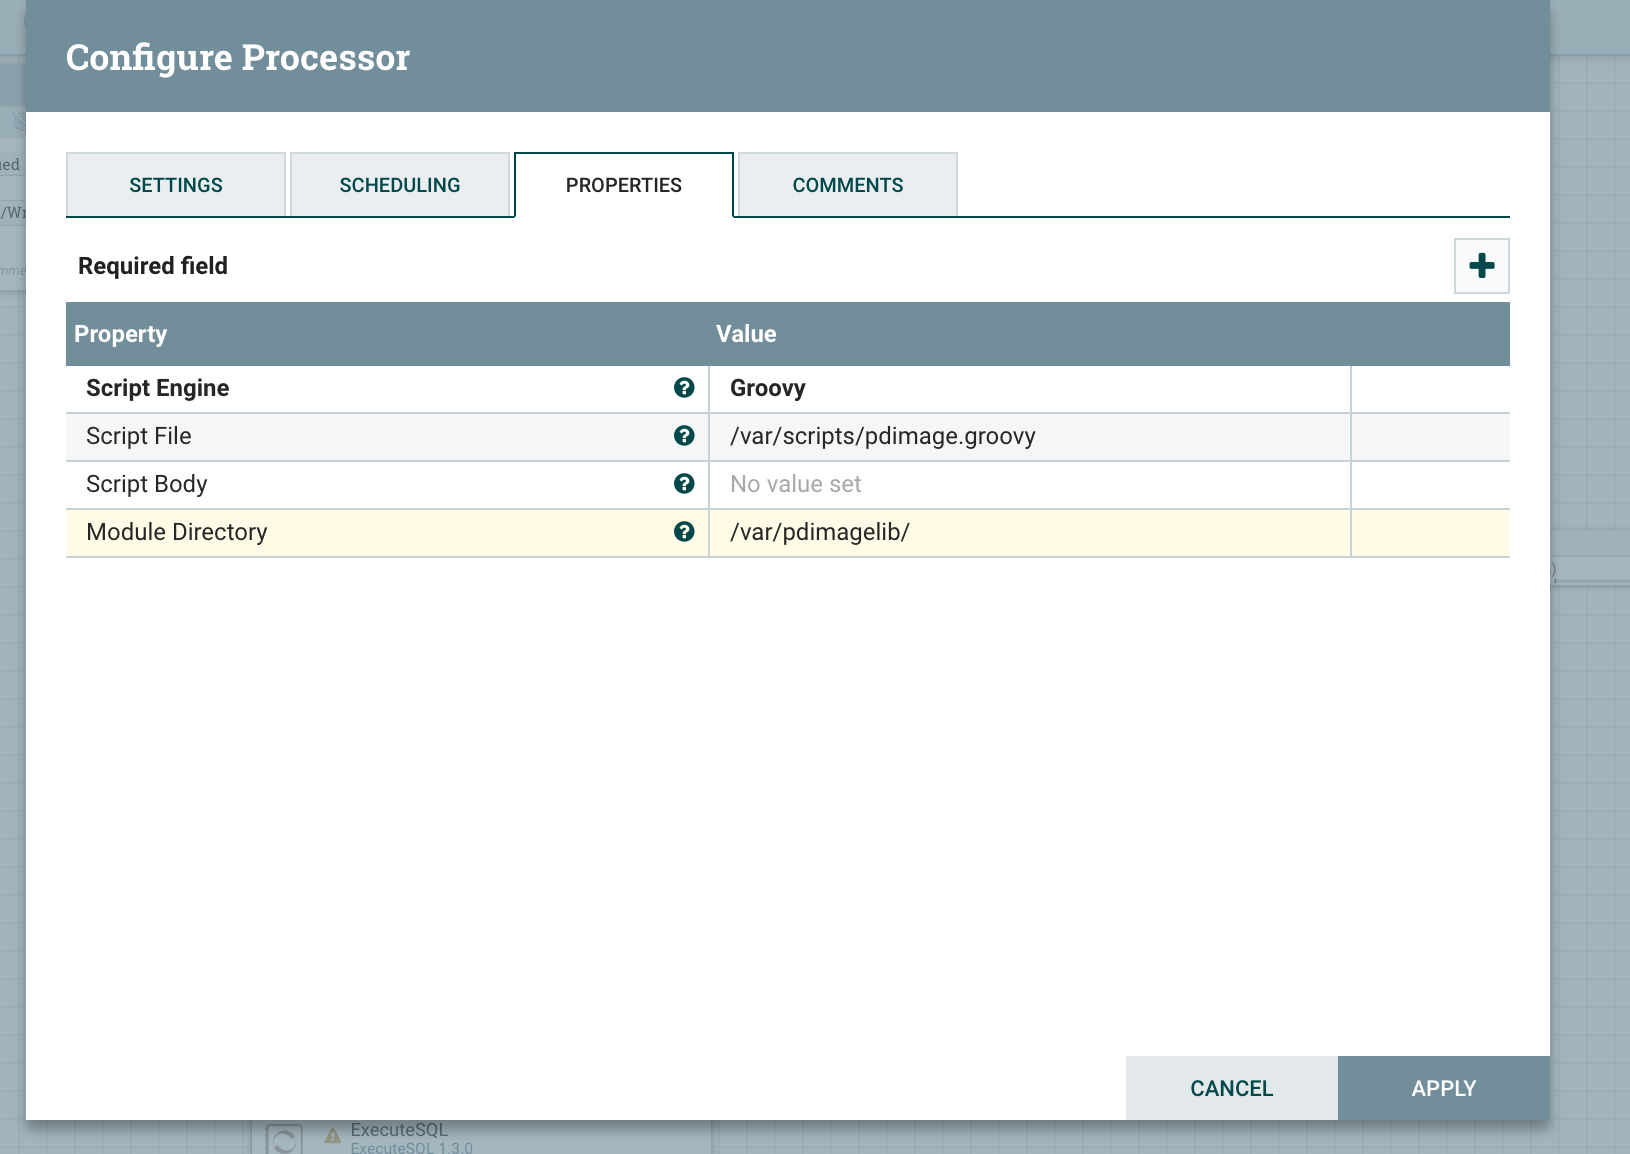Image resolution: width=1630 pixels, height=1154 pixels.
Task: Switch to the Scheduling tab
Action: (400, 185)
